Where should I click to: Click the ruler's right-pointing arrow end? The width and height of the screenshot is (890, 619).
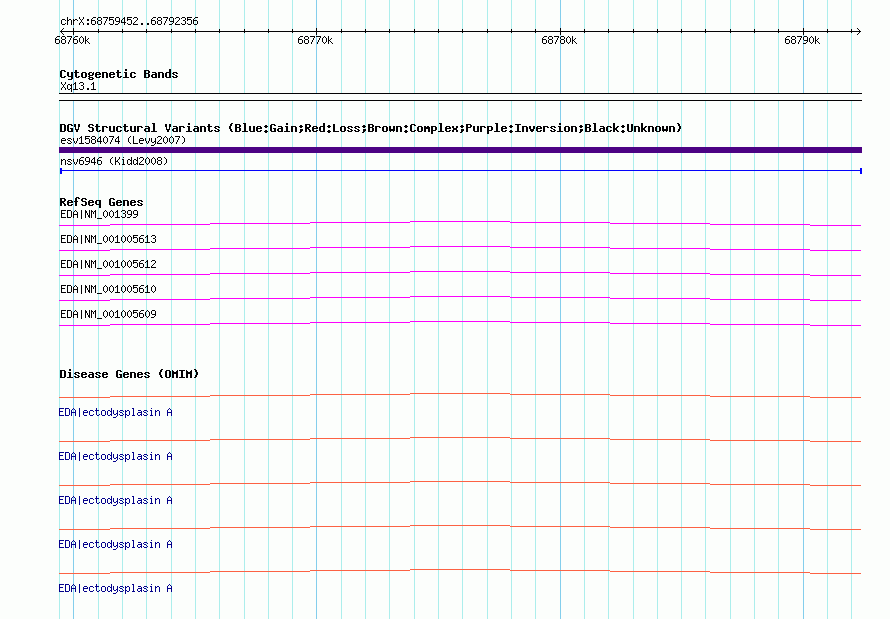coord(858,32)
